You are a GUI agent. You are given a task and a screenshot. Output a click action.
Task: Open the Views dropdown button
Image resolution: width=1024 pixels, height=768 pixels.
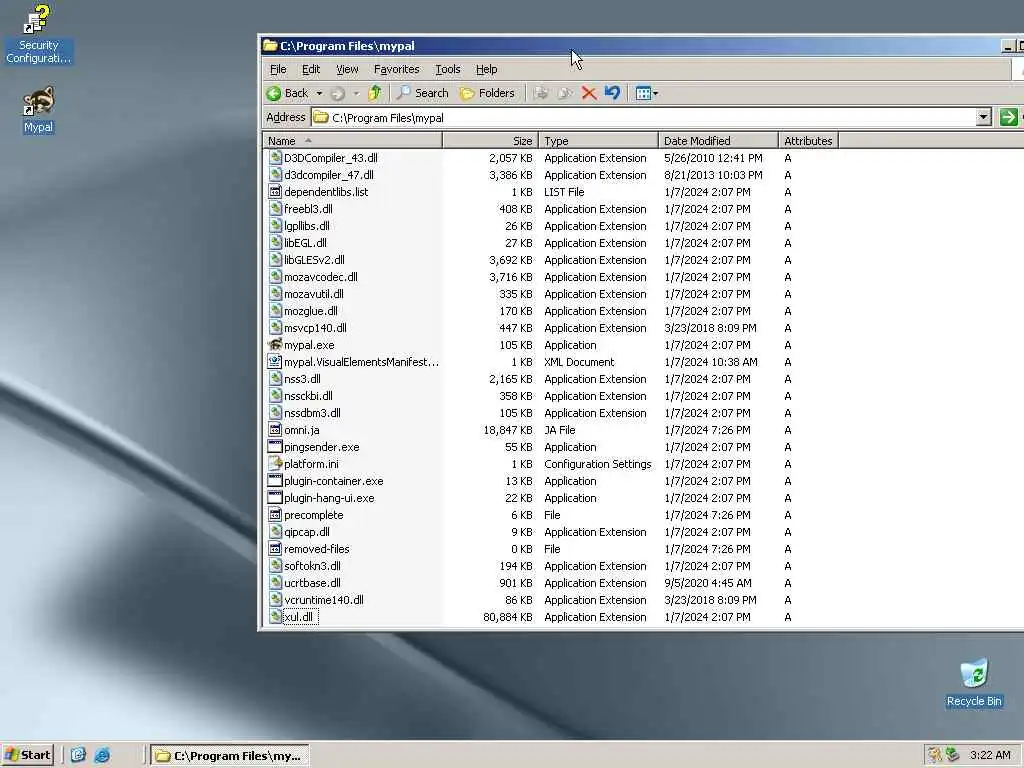(647, 93)
